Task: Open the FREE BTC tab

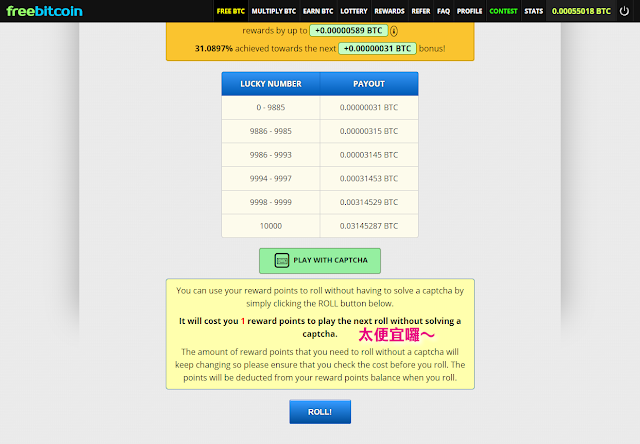Action: click(230, 11)
